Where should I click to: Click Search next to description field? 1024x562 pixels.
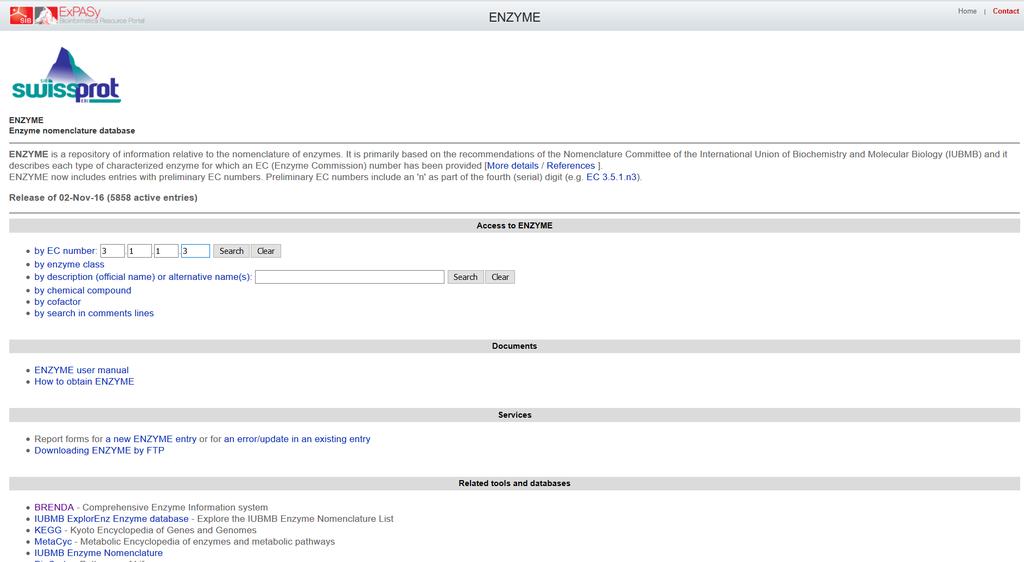click(x=466, y=277)
